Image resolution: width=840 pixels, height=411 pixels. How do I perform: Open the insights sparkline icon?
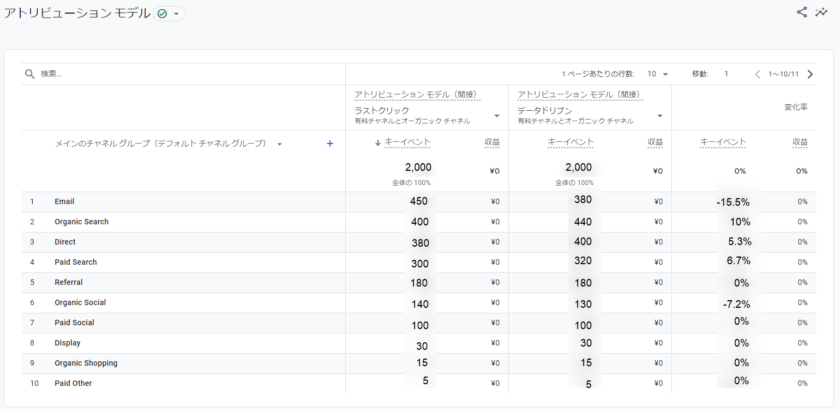point(821,13)
